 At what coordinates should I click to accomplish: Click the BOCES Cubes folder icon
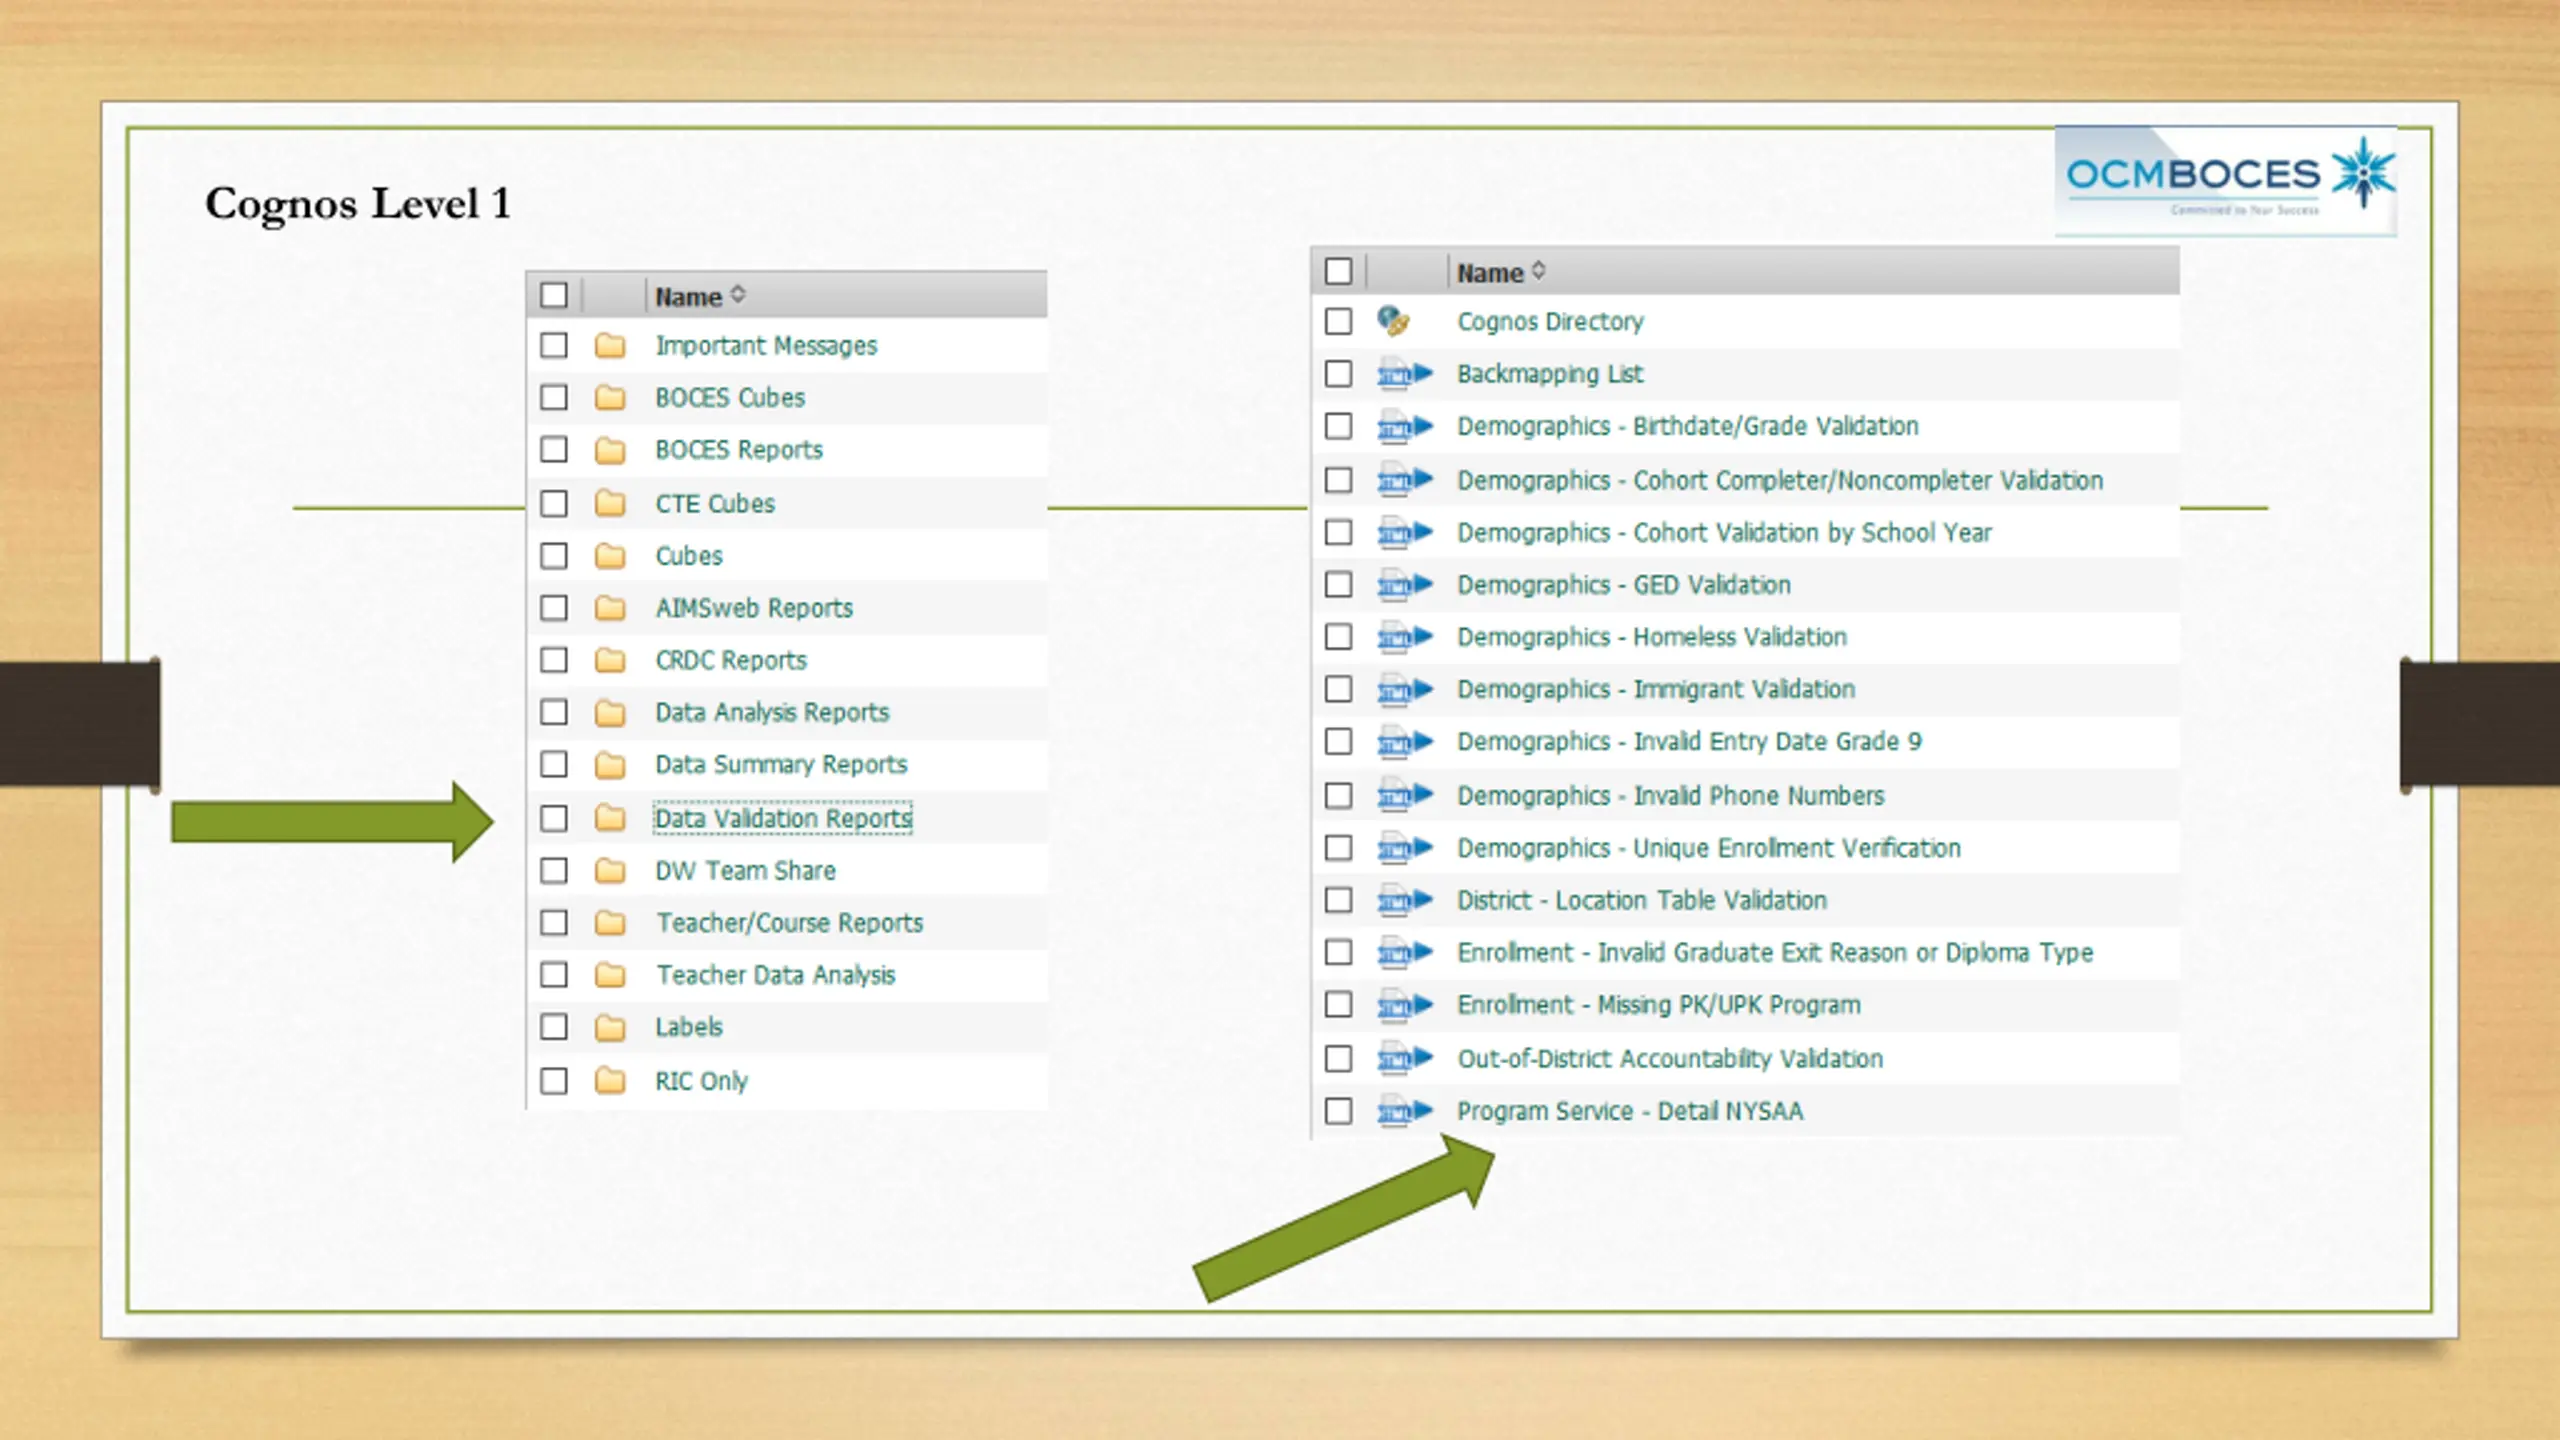point(610,398)
